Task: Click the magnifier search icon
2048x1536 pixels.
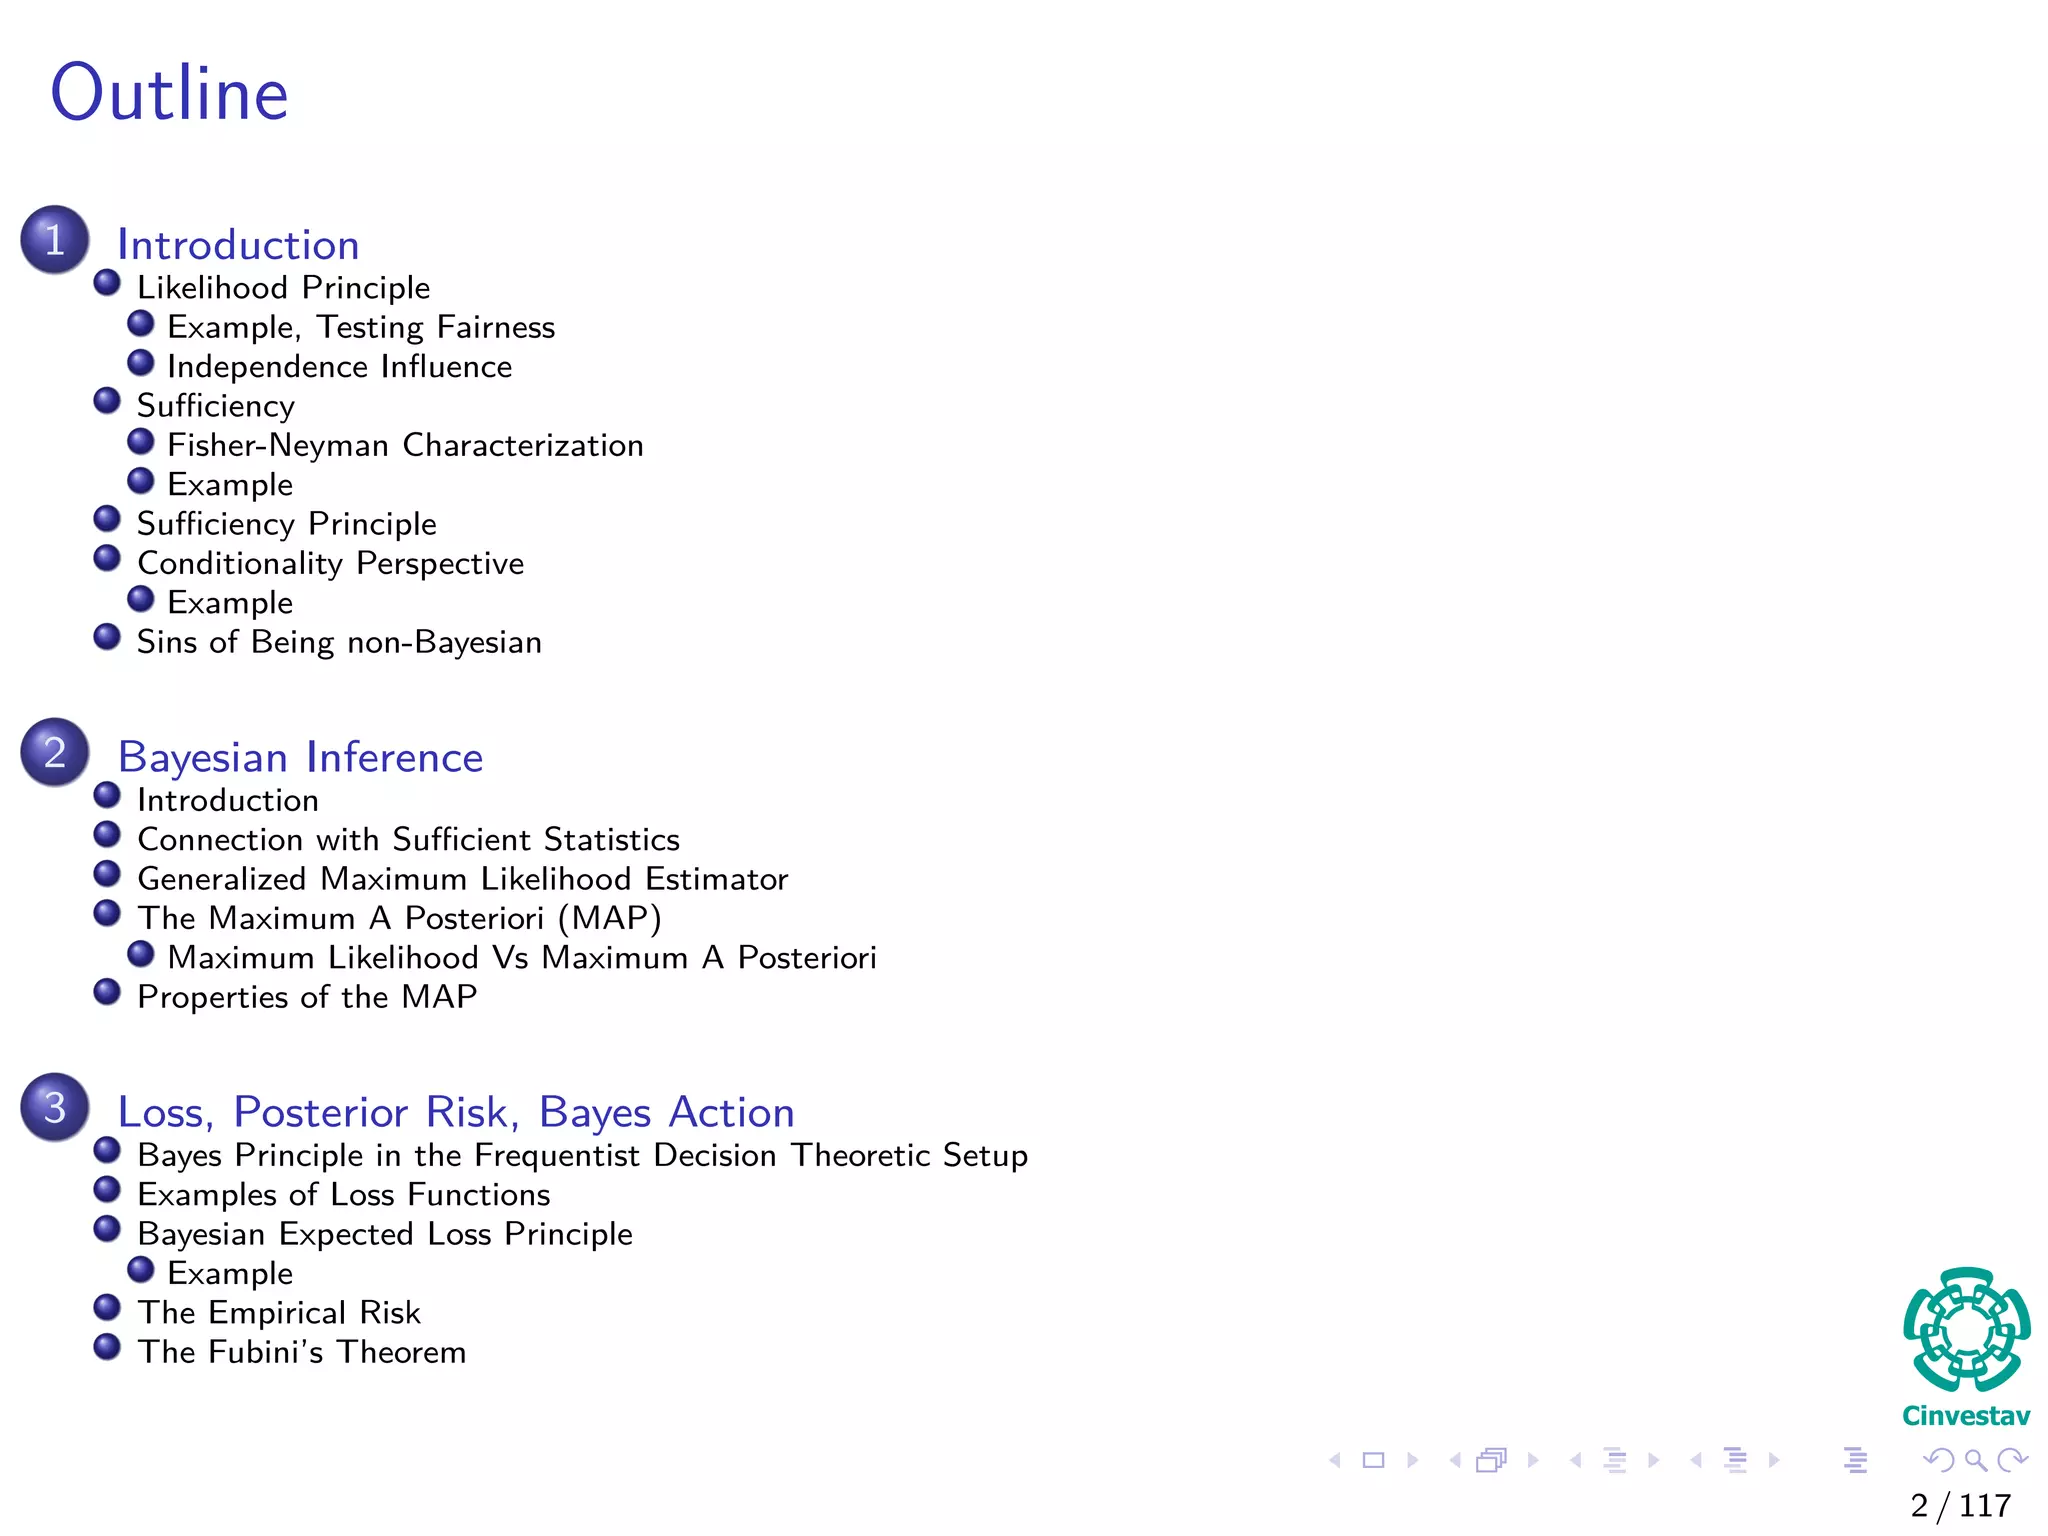Action: coord(1975,1460)
